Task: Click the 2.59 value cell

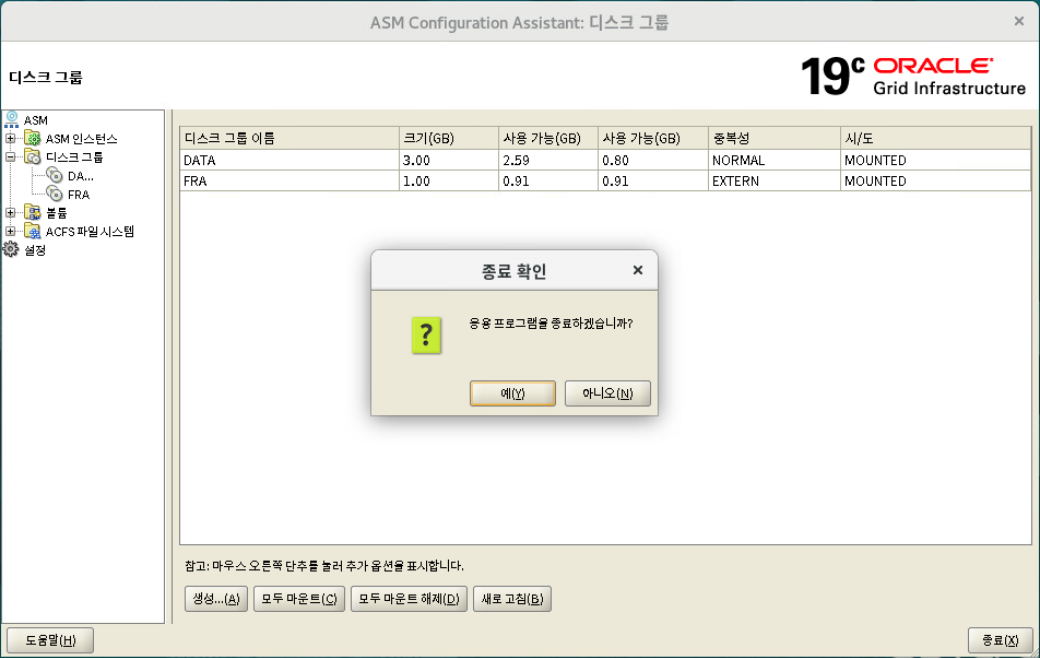Action: 548,160
